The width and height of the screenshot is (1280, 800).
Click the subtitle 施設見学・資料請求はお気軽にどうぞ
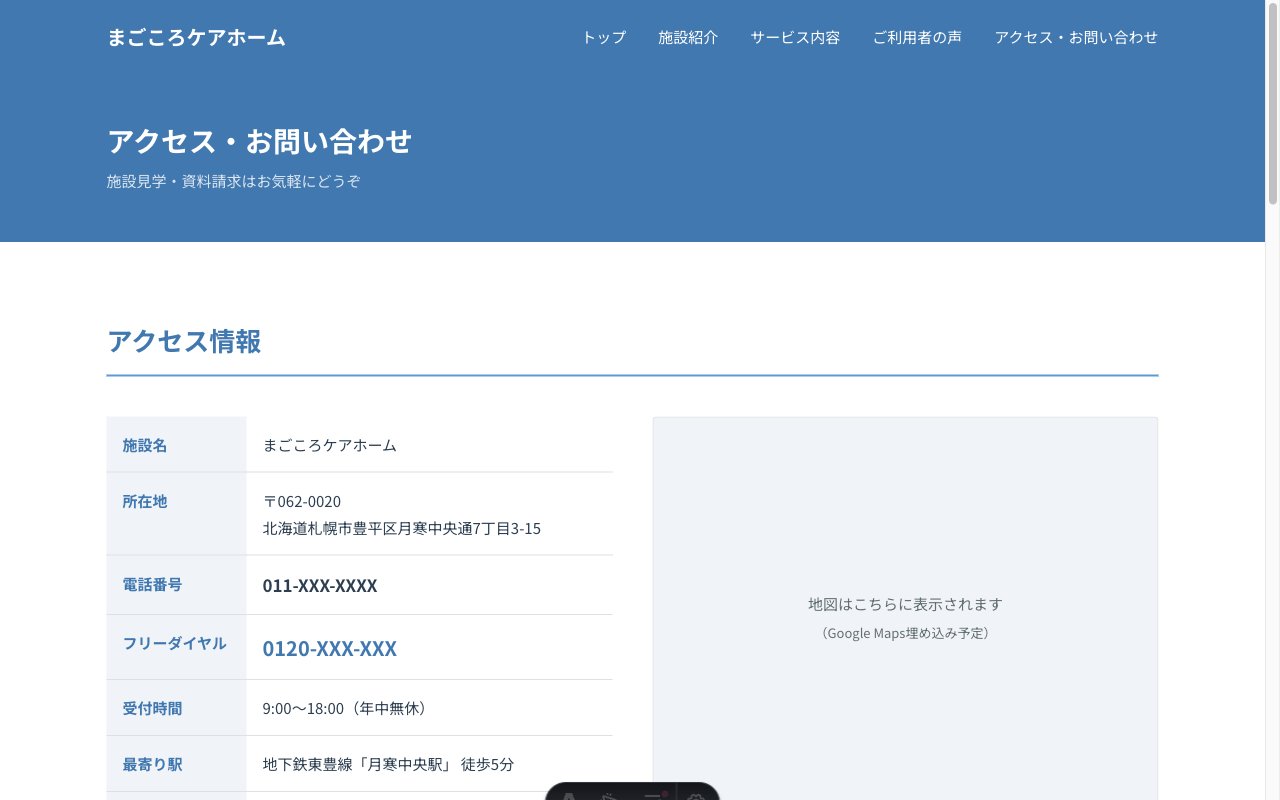tap(234, 181)
